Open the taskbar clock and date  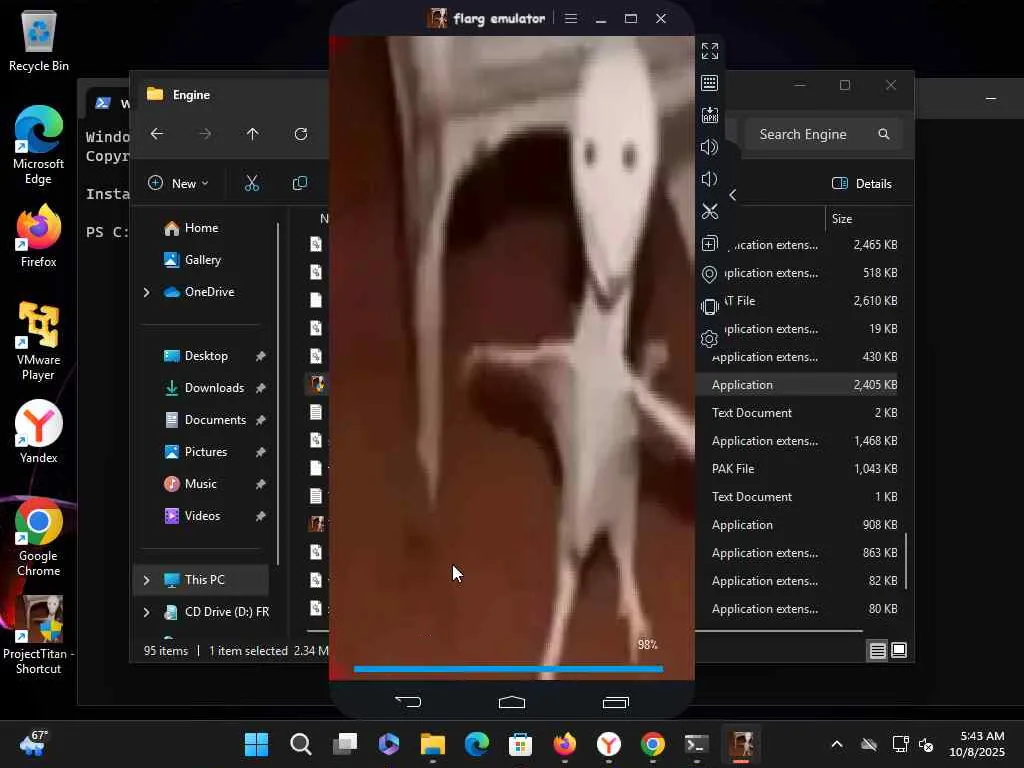coord(977,744)
